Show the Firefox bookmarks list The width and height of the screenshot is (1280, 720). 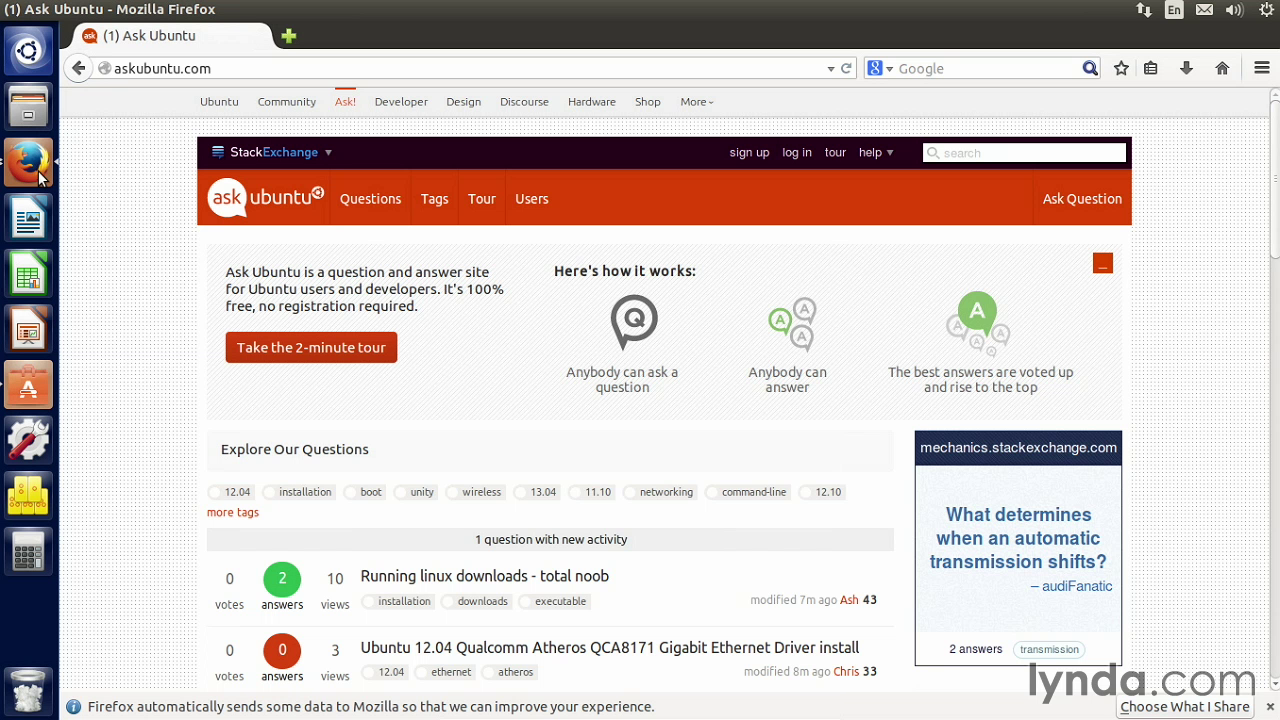(x=1151, y=68)
